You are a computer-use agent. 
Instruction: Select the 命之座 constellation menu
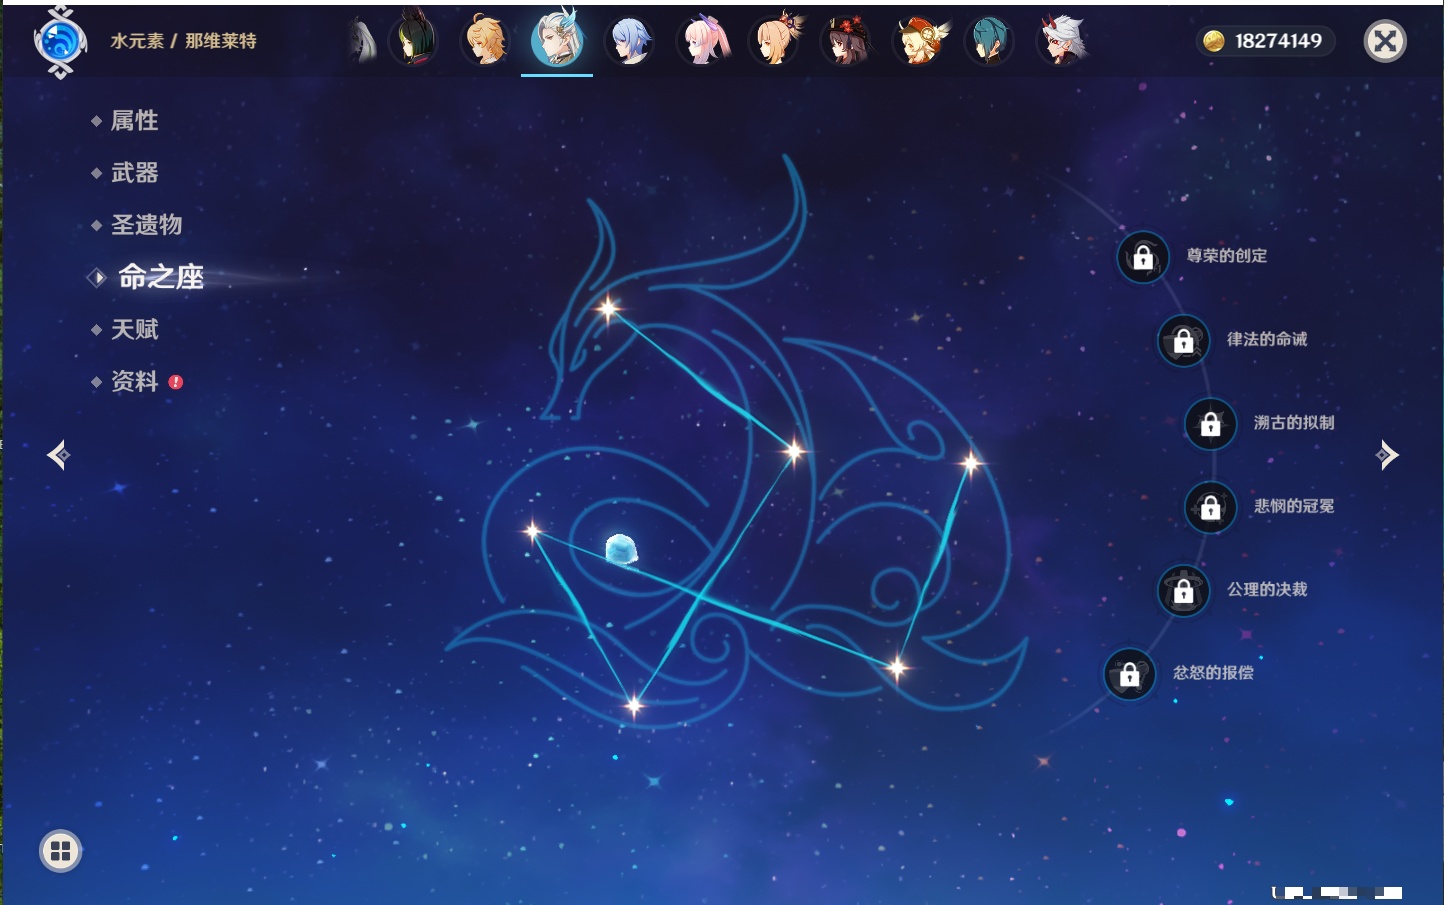click(x=160, y=277)
